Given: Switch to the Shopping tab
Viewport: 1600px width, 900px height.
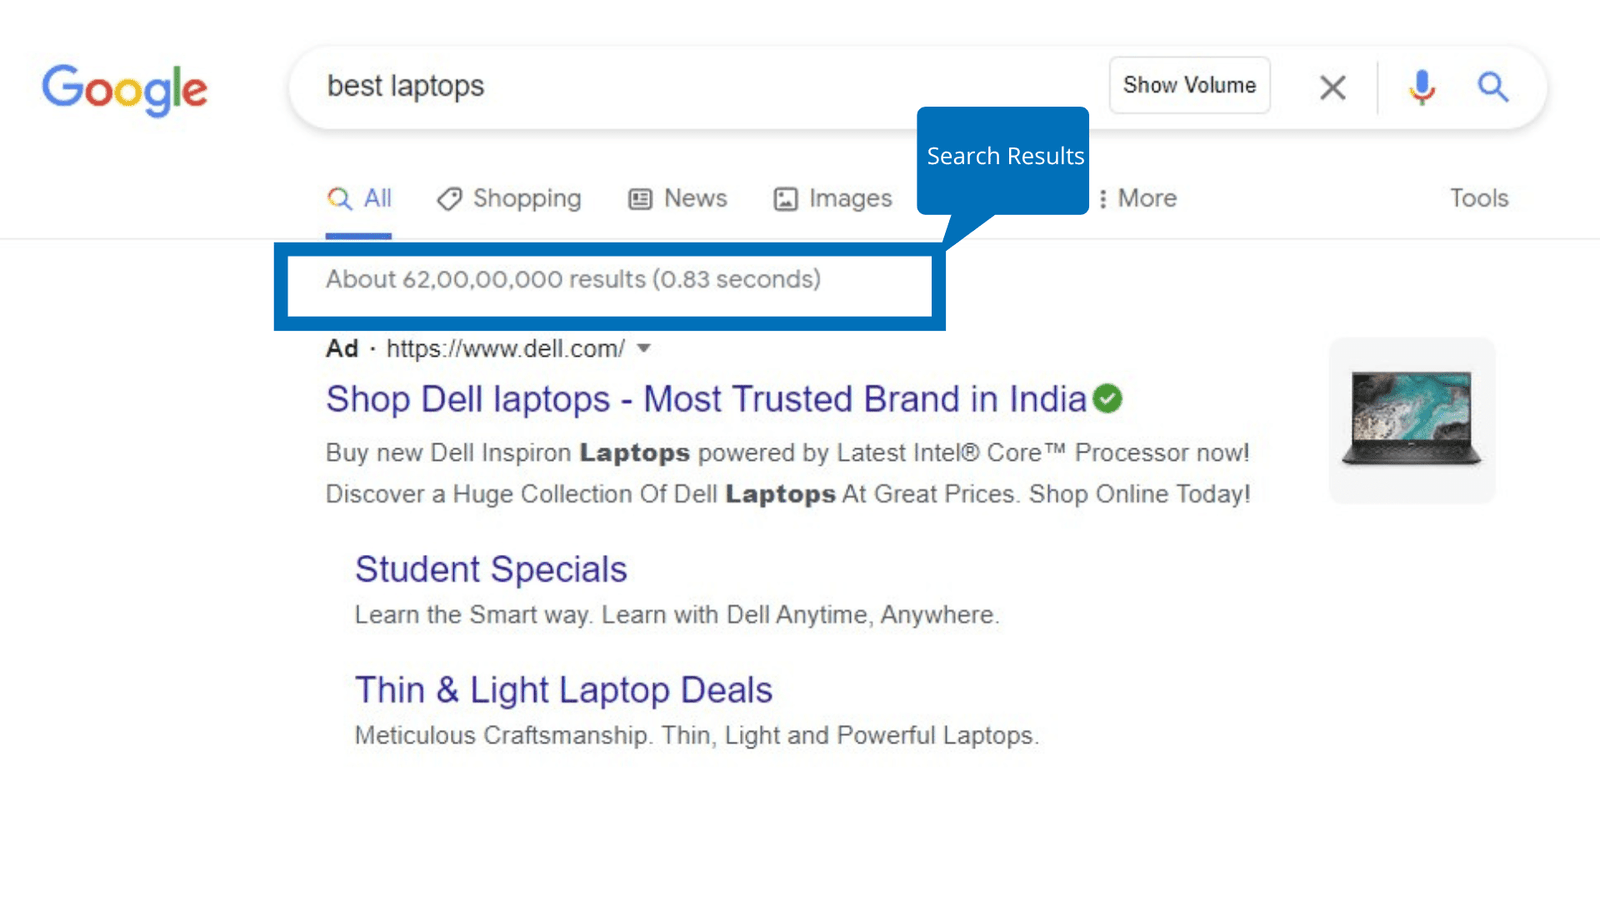Looking at the screenshot, I should [509, 198].
